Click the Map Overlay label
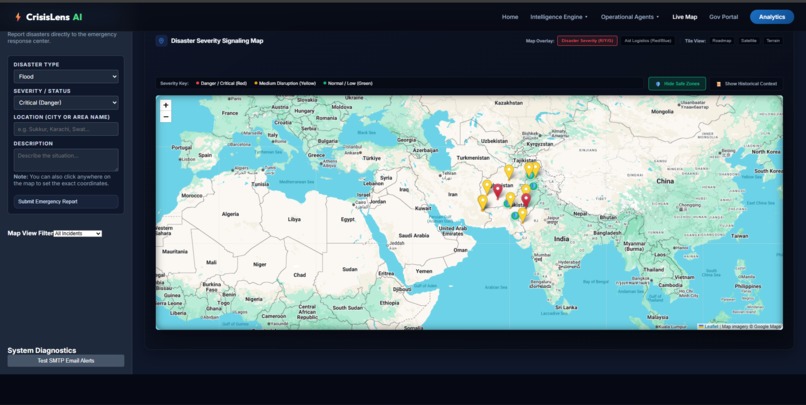Screen dimensions: 806x405 coord(540,41)
